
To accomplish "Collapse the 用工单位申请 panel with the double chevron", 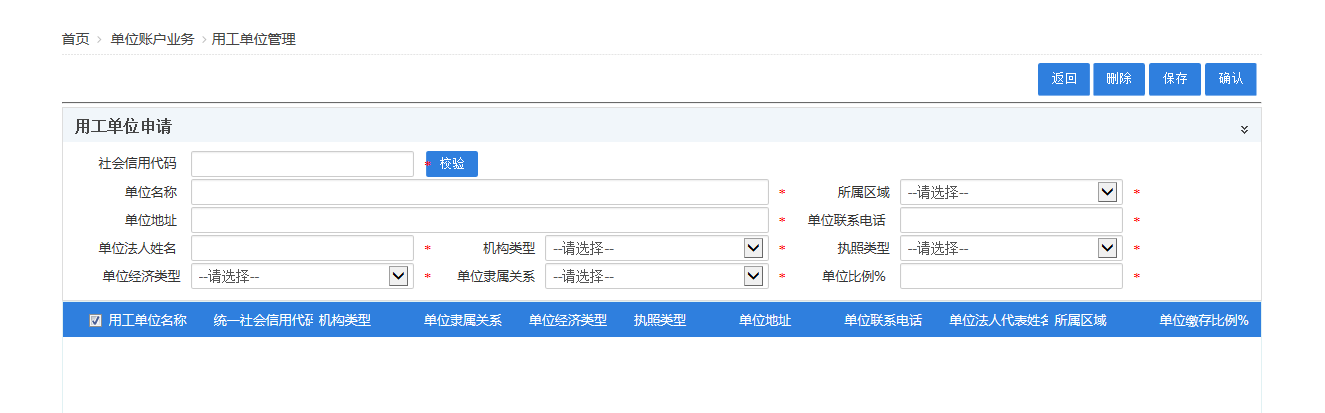I will point(1244,129).
